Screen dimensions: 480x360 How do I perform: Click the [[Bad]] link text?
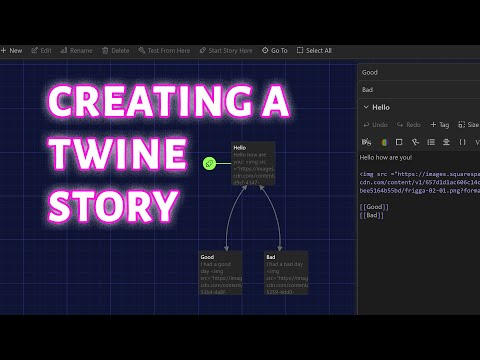click(x=372, y=215)
